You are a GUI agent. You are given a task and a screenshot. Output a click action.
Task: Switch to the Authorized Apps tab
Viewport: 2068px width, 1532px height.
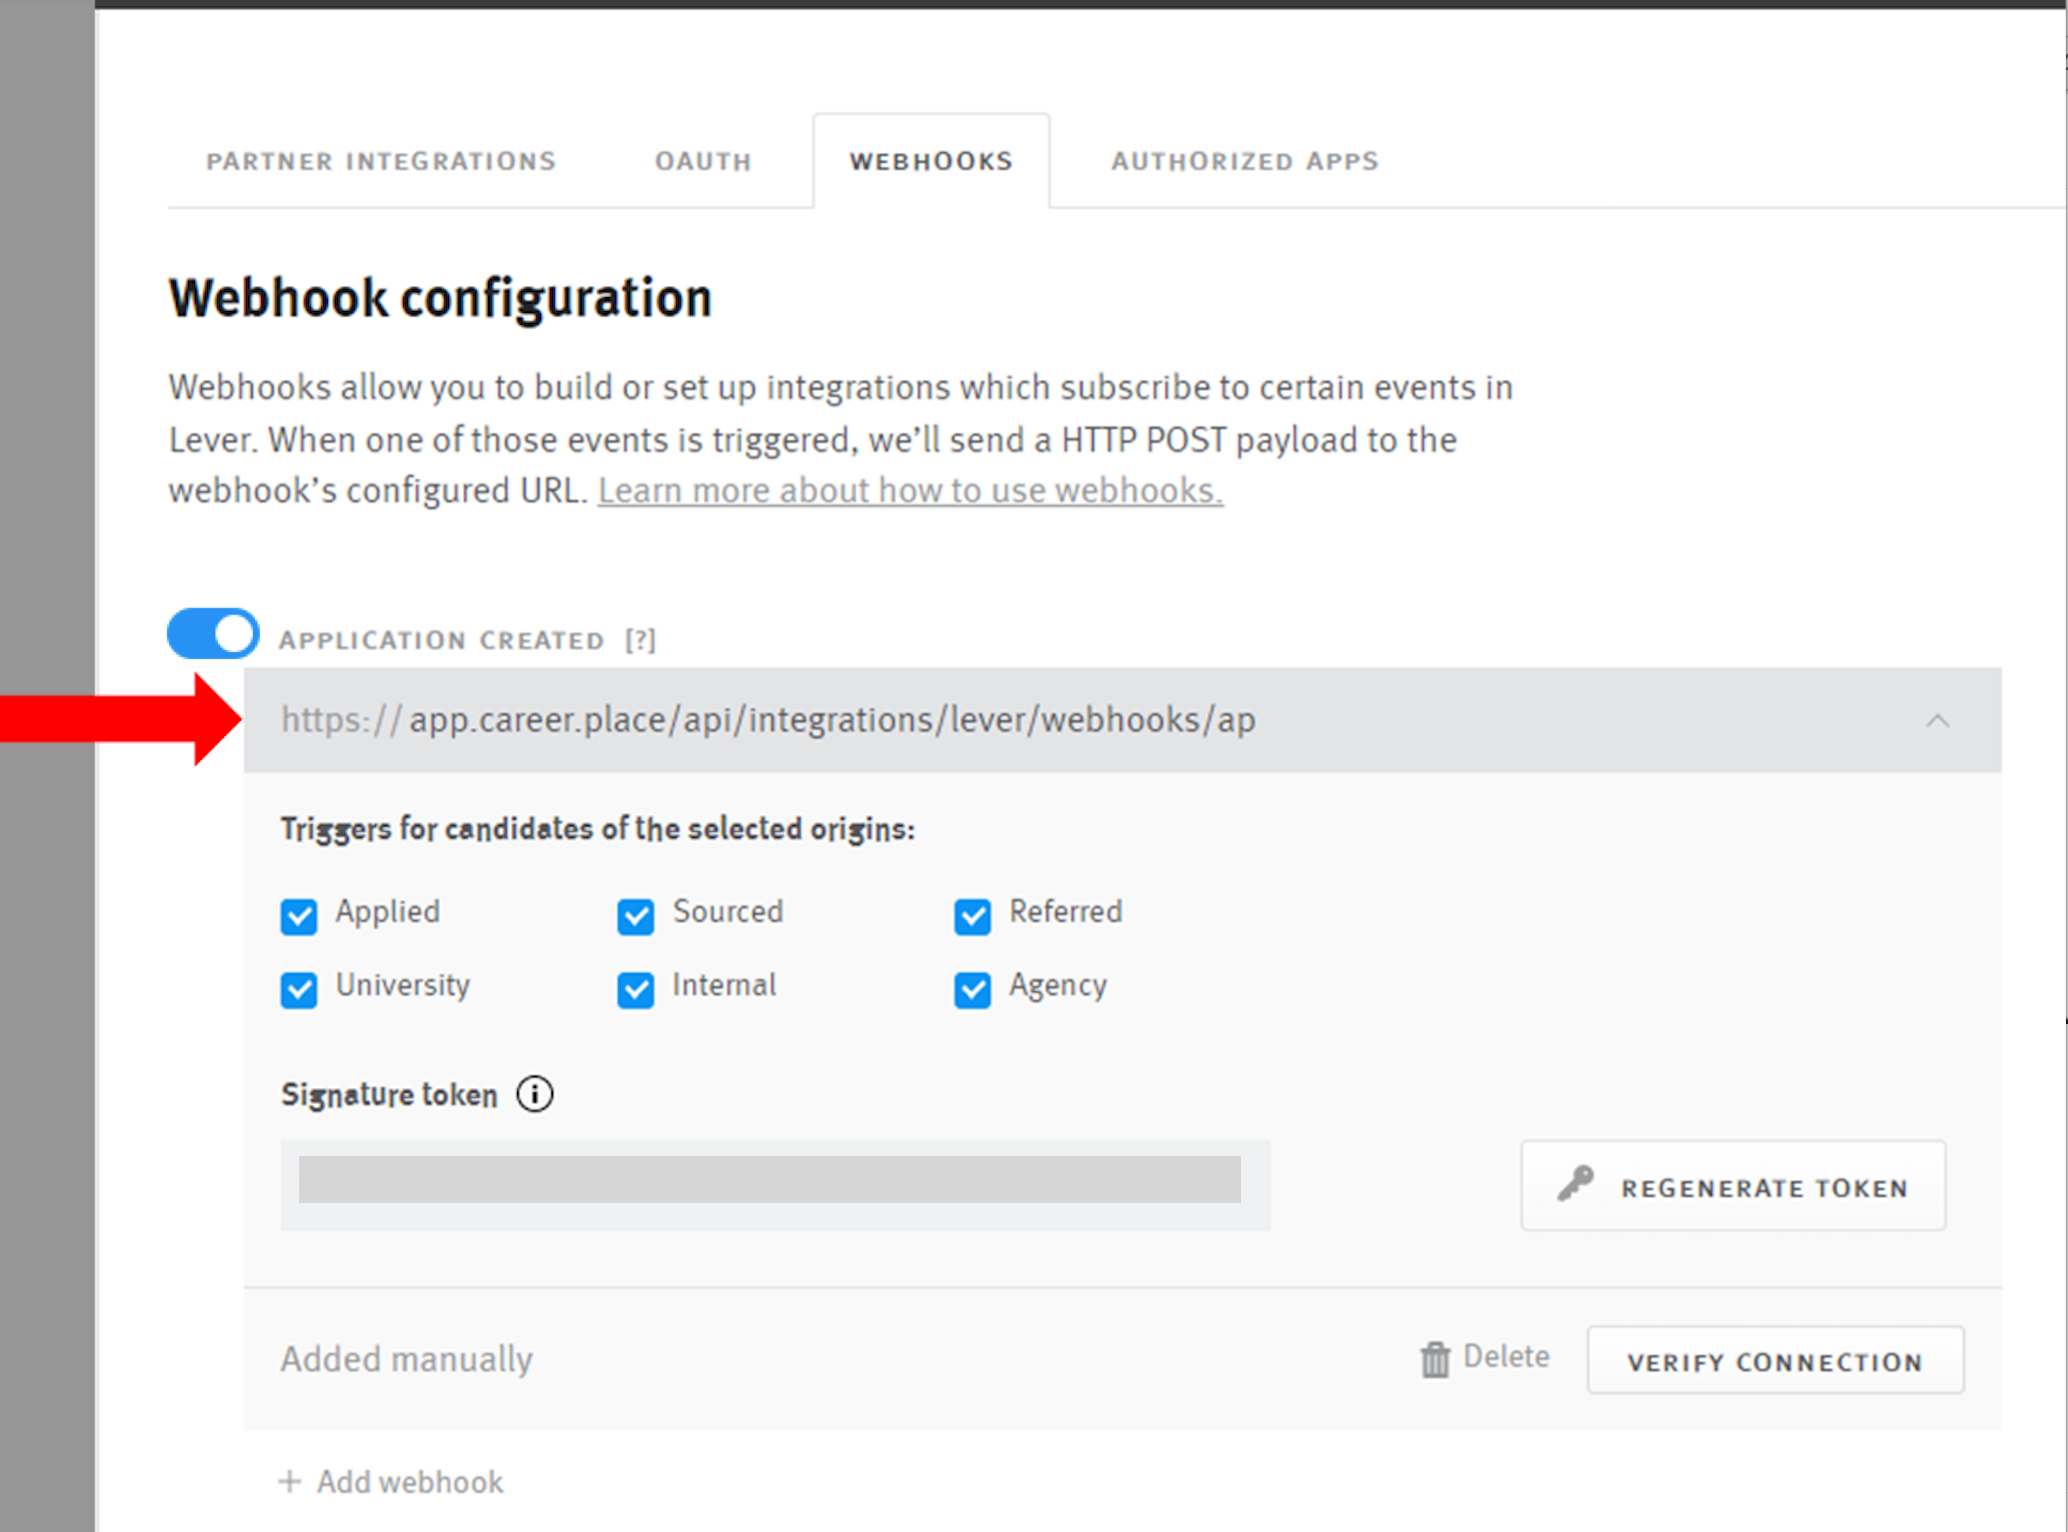click(1243, 161)
